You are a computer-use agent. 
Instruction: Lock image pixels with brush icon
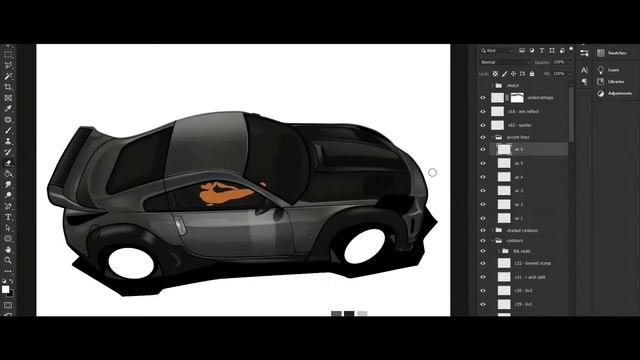(x=504, y=74)
